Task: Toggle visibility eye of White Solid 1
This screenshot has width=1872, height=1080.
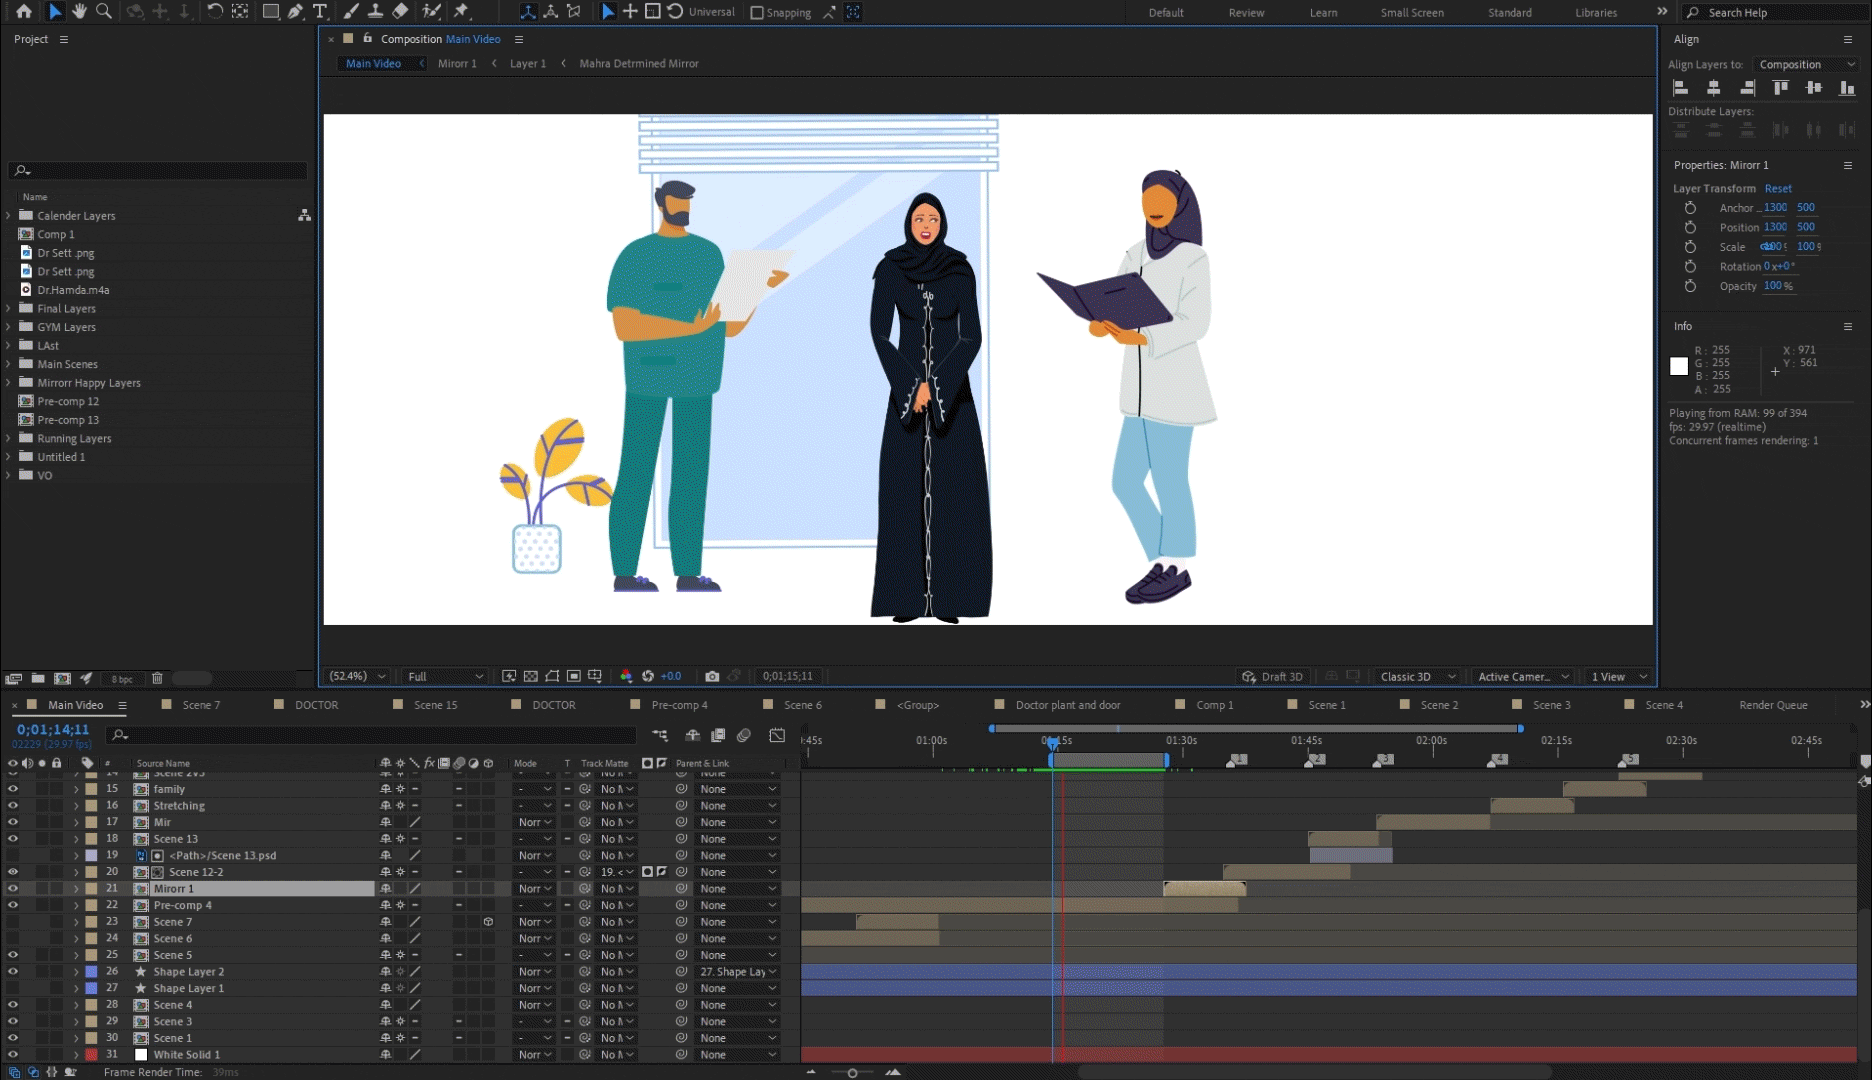Action: [x=13, y=1054]
